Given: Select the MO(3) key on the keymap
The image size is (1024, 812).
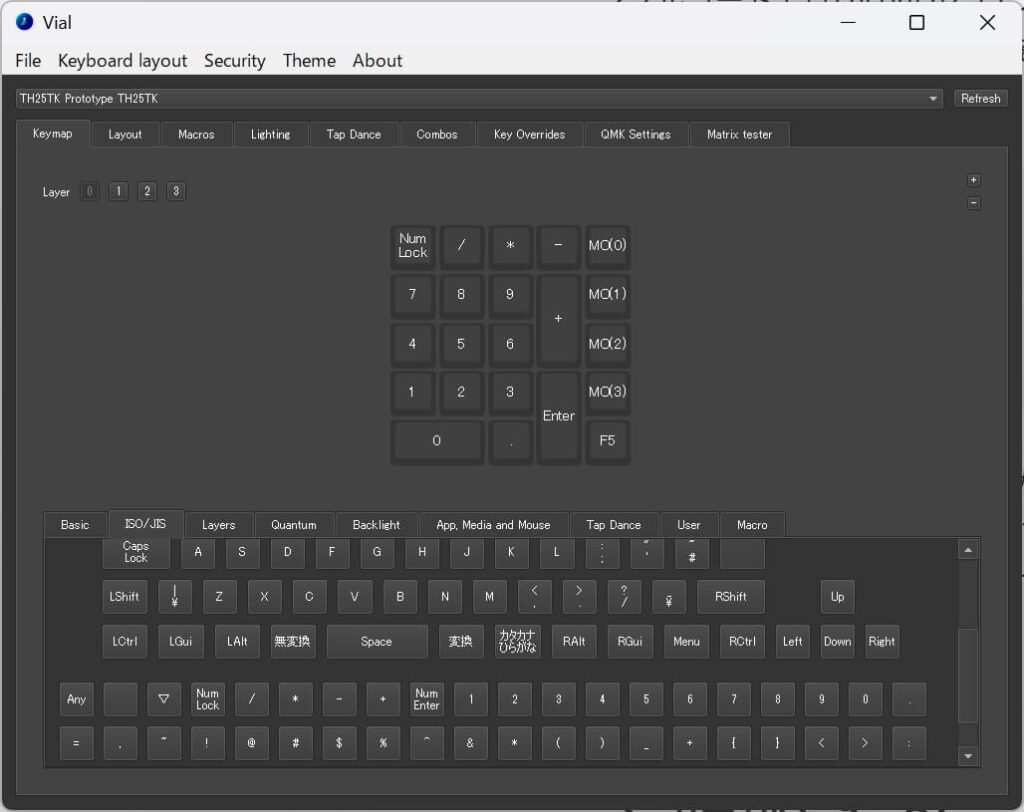Looking at the screenshot, I should (607, 393).
